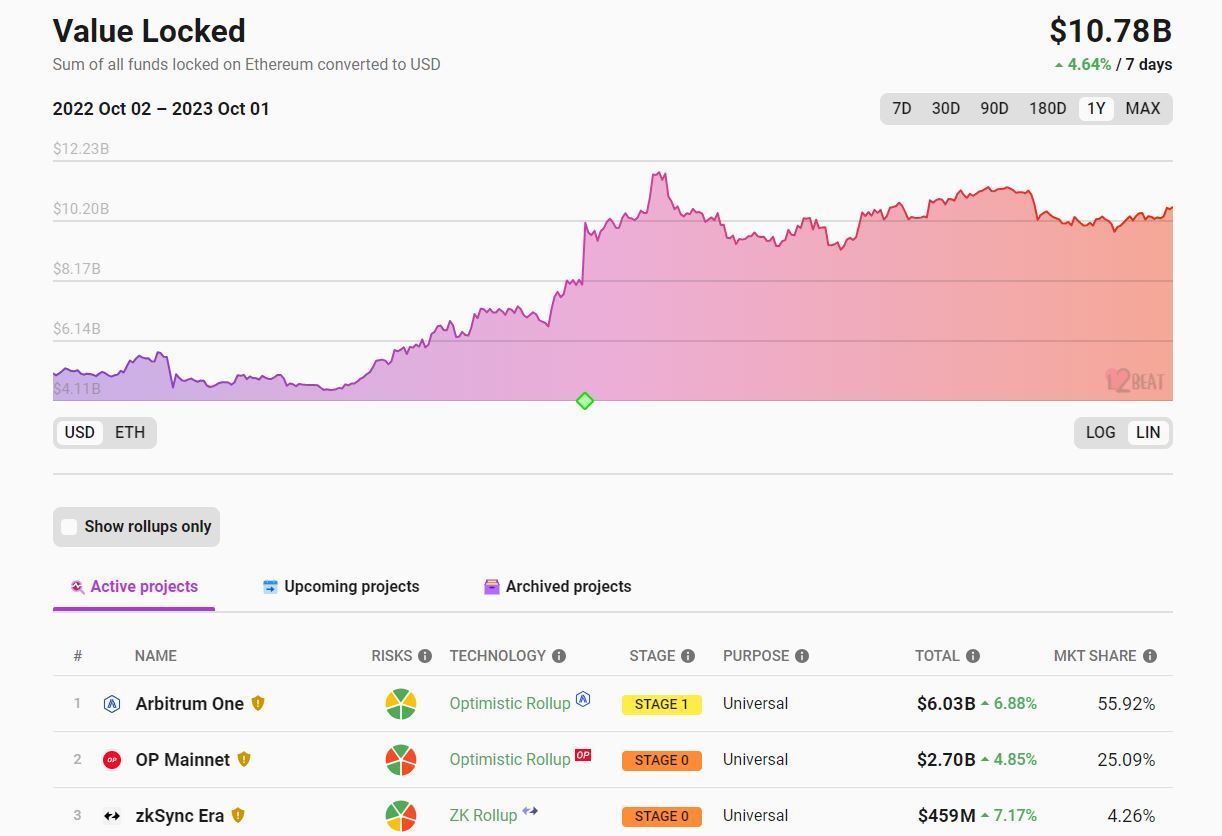Switch the chart scale to LOG
1222x836 pixels.
[1100, 433]
